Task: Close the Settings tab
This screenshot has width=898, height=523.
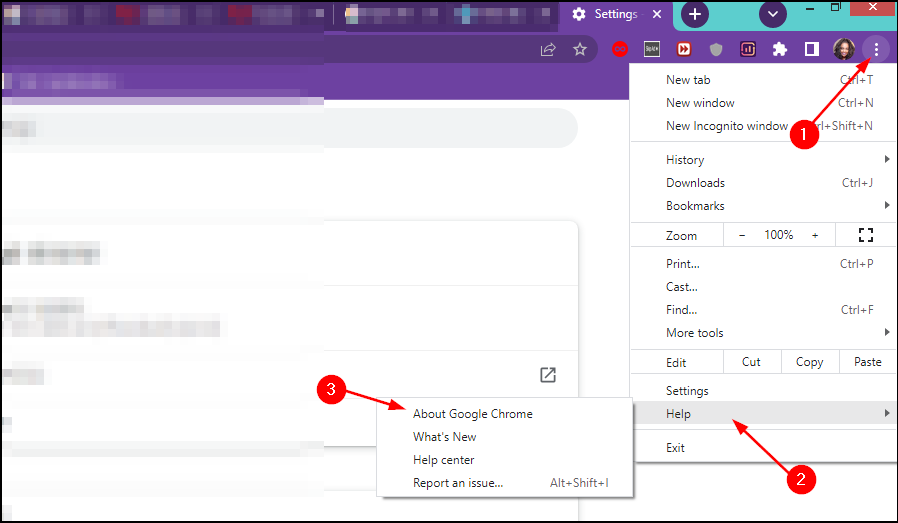Action: [x=657, y=14]
